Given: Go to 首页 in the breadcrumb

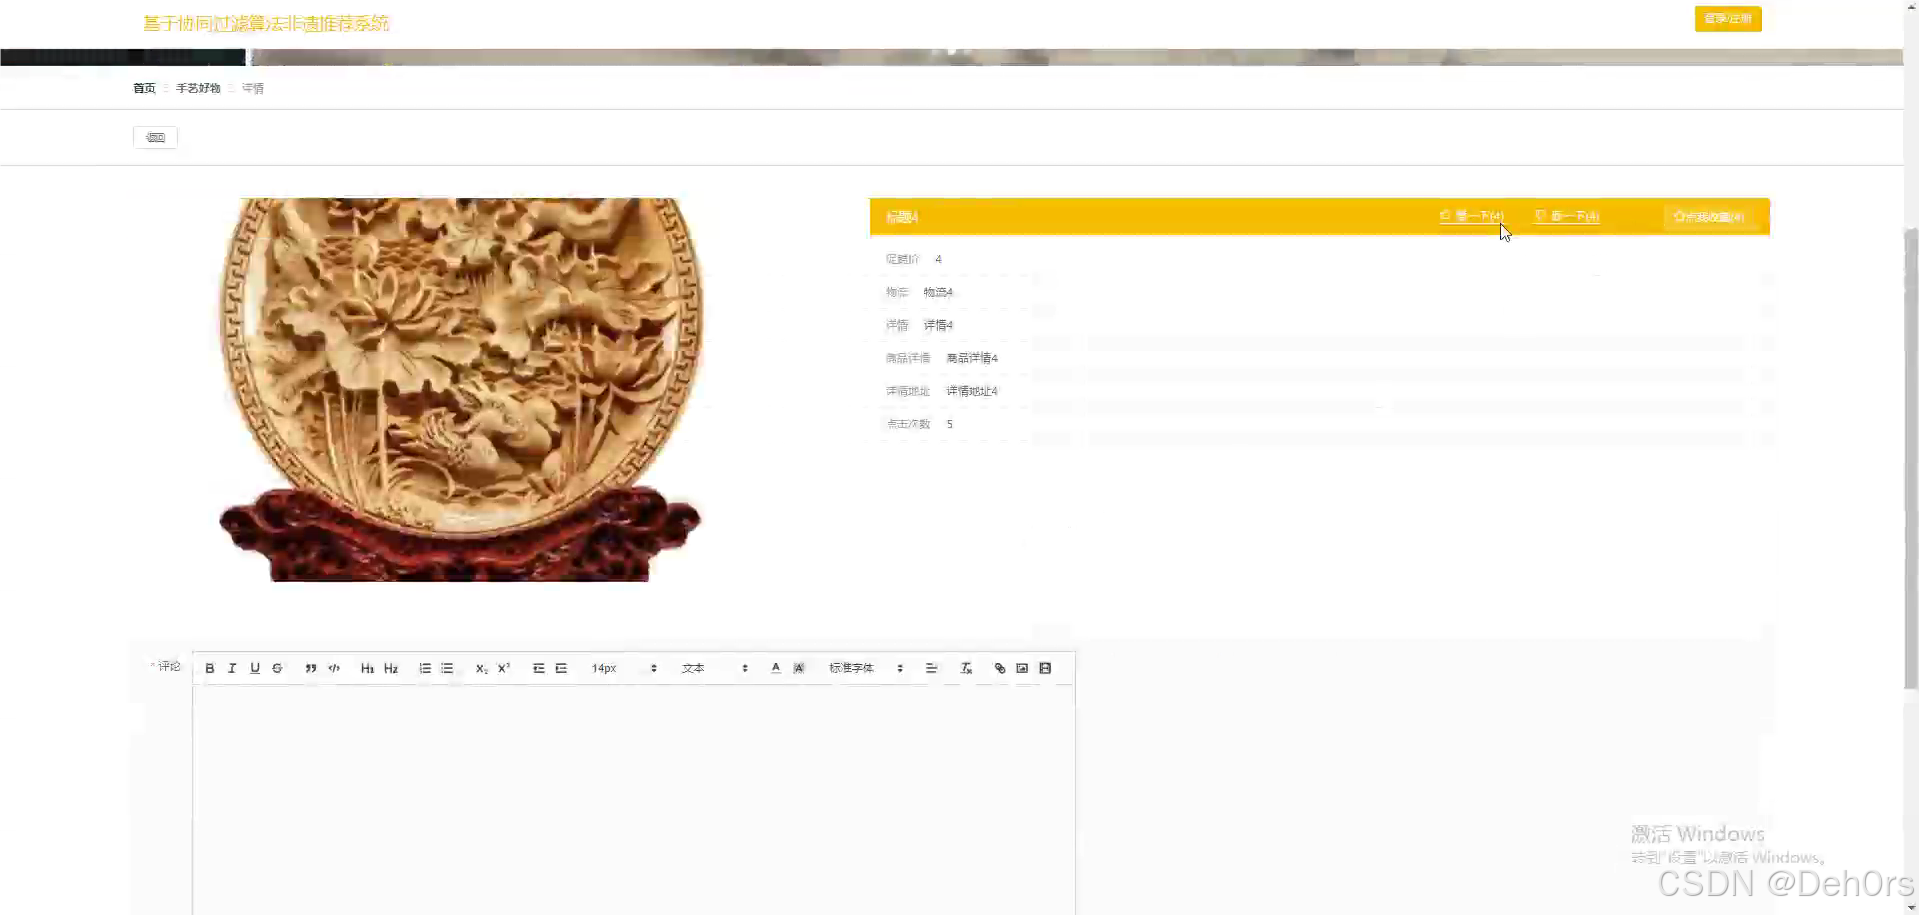Looking at the screenshot, I should point(144,88).
